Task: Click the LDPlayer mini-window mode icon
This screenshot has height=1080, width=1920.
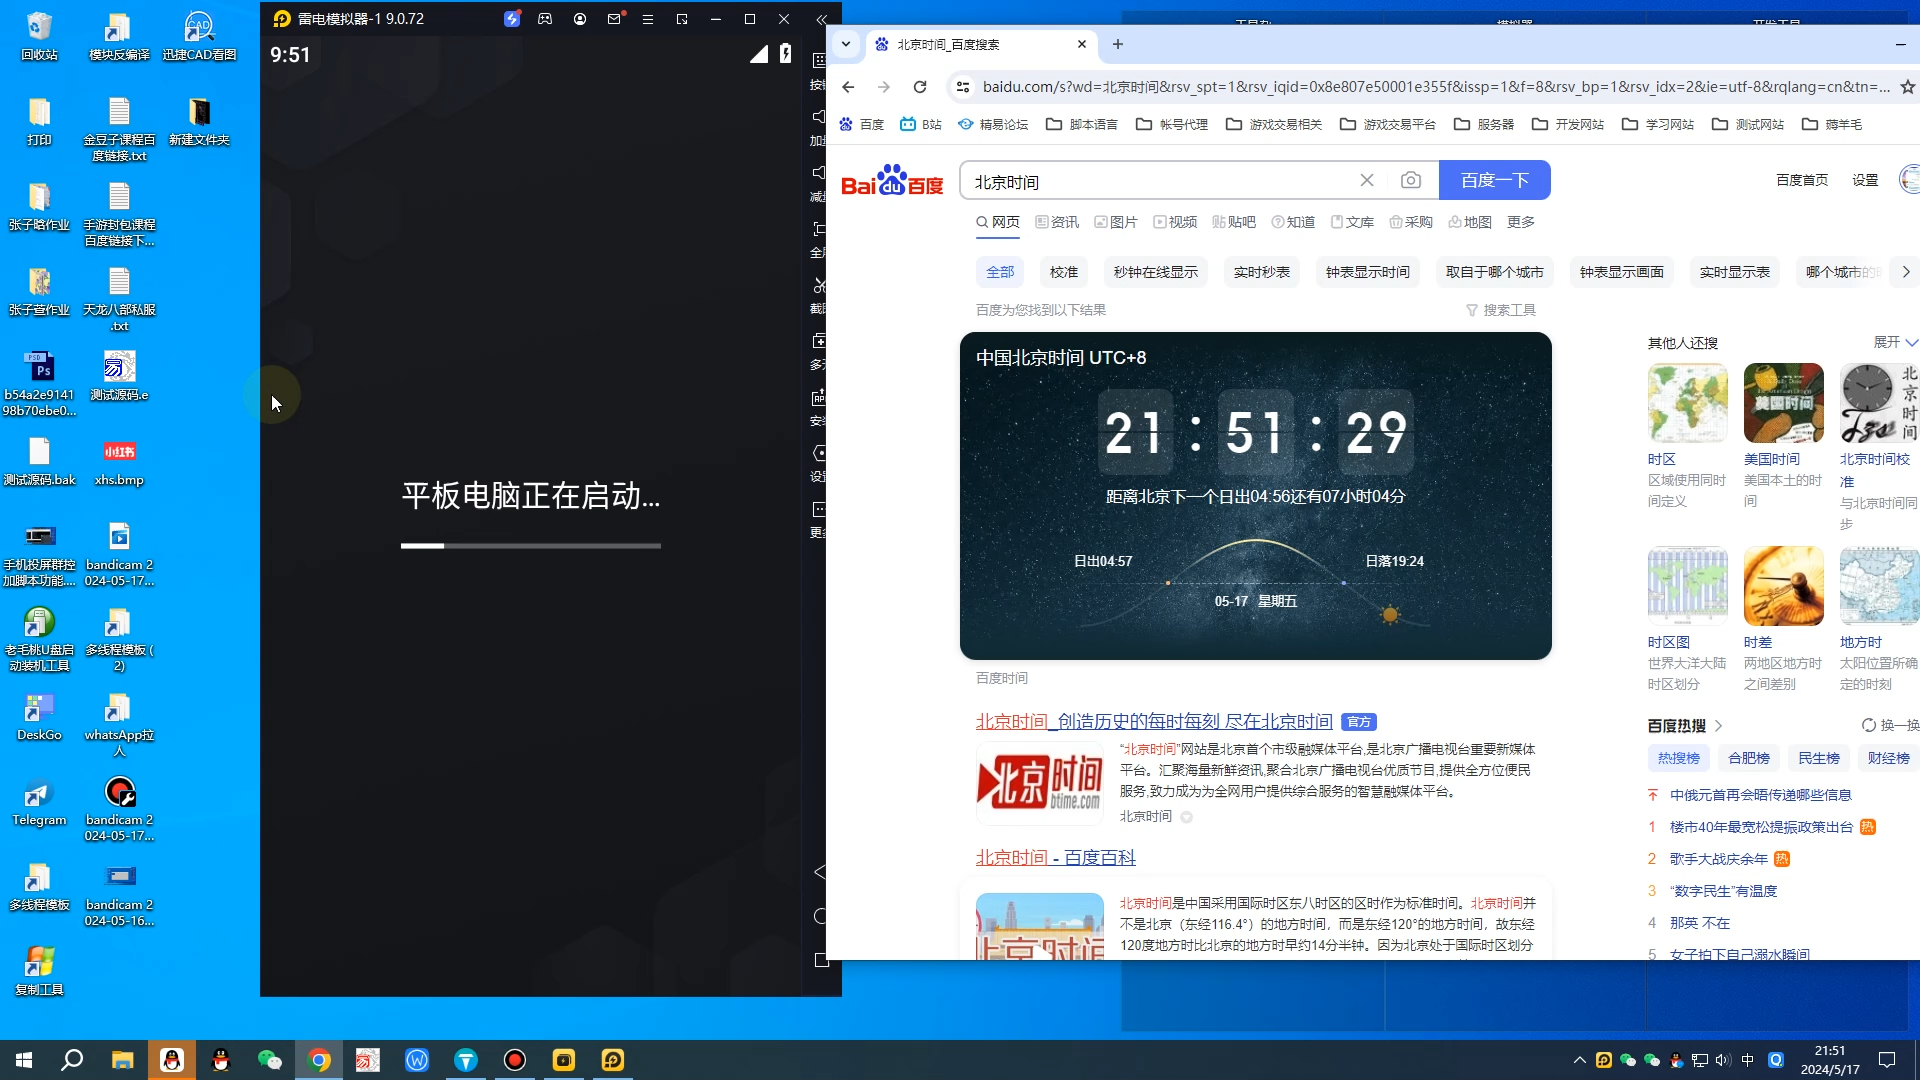Action: click(682, 19)
